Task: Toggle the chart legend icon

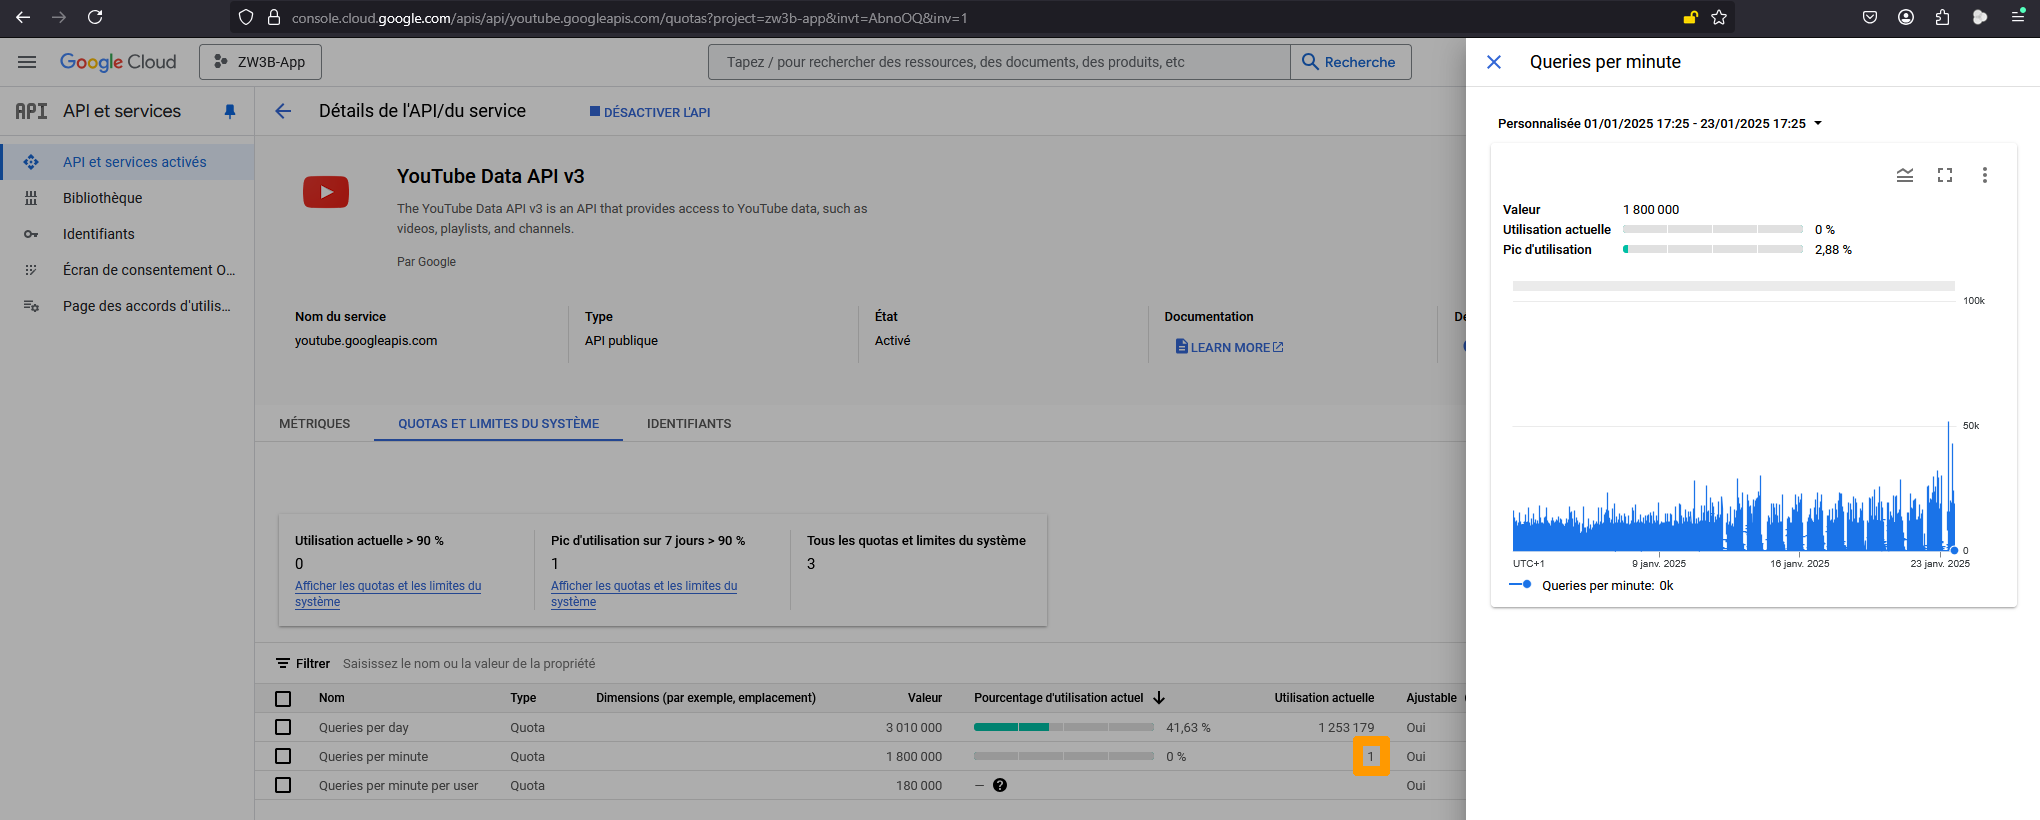Action: (x=1905, y=175)
